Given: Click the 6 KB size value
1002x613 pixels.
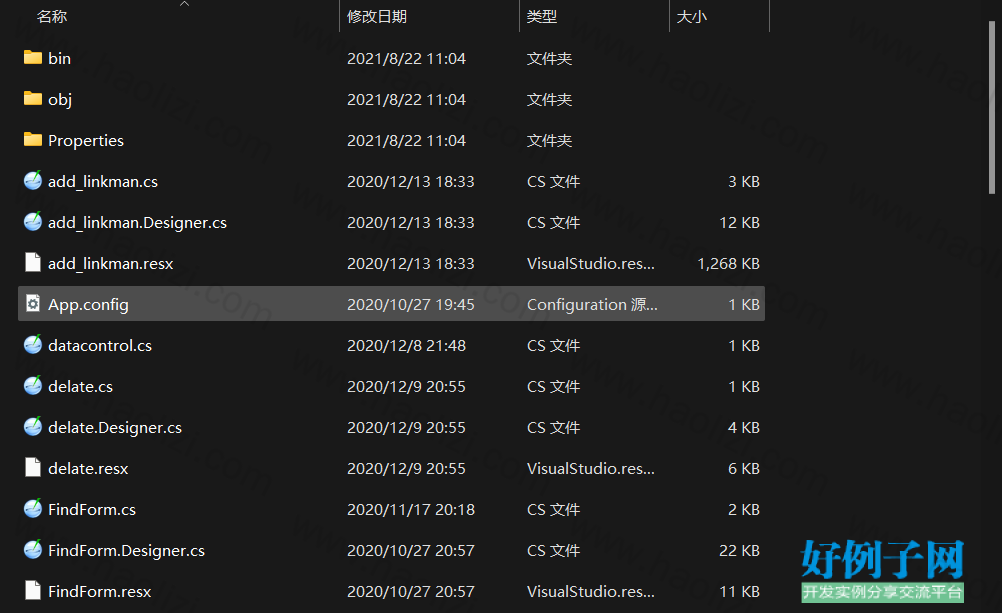Looking at the screenshot, I should (744, 468).
